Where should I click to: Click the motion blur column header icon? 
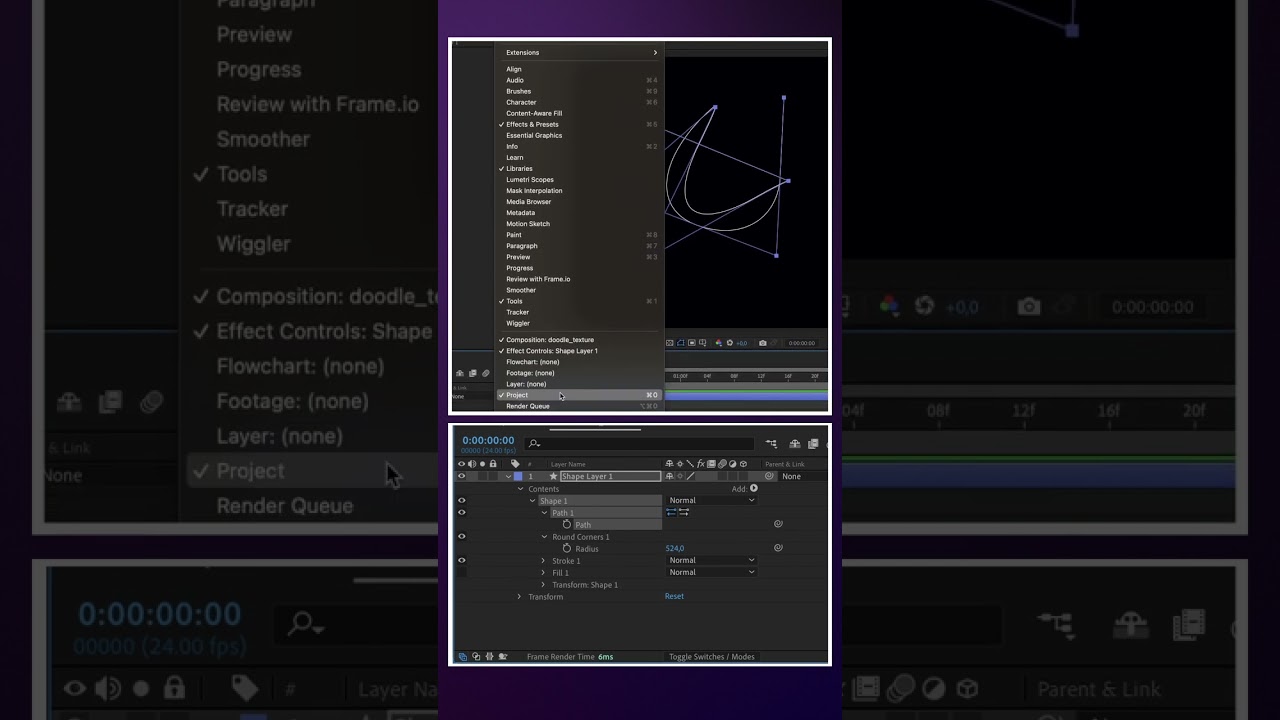click(722, 464)
